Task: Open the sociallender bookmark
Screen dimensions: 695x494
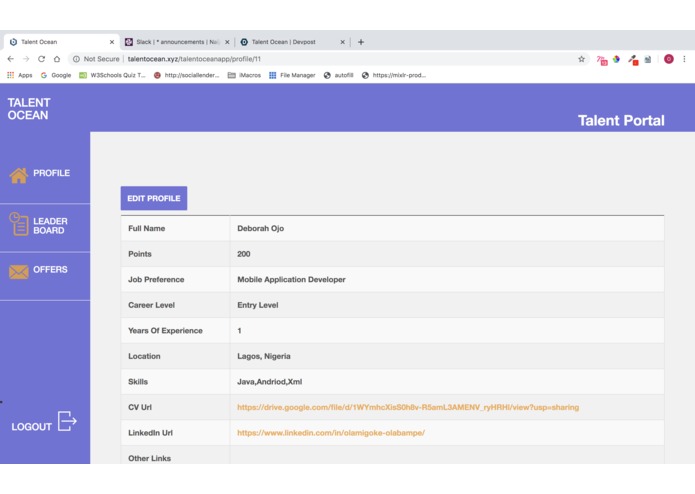Action: pos(187,75)
